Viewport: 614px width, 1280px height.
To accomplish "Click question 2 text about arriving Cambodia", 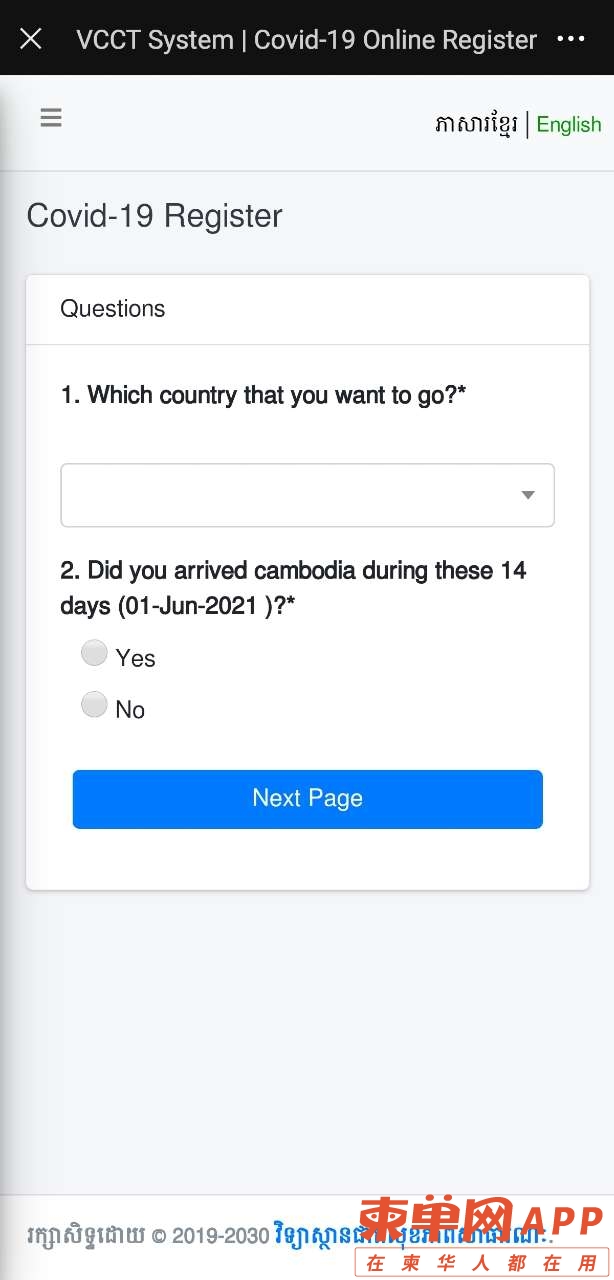I will tap(294, 588).
